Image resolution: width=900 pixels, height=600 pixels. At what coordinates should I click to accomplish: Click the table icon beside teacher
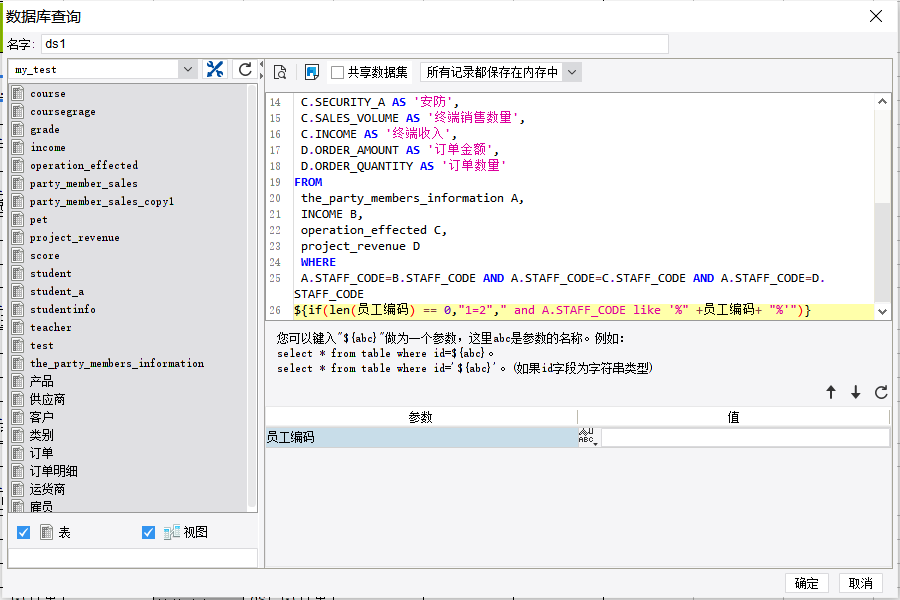18,327
